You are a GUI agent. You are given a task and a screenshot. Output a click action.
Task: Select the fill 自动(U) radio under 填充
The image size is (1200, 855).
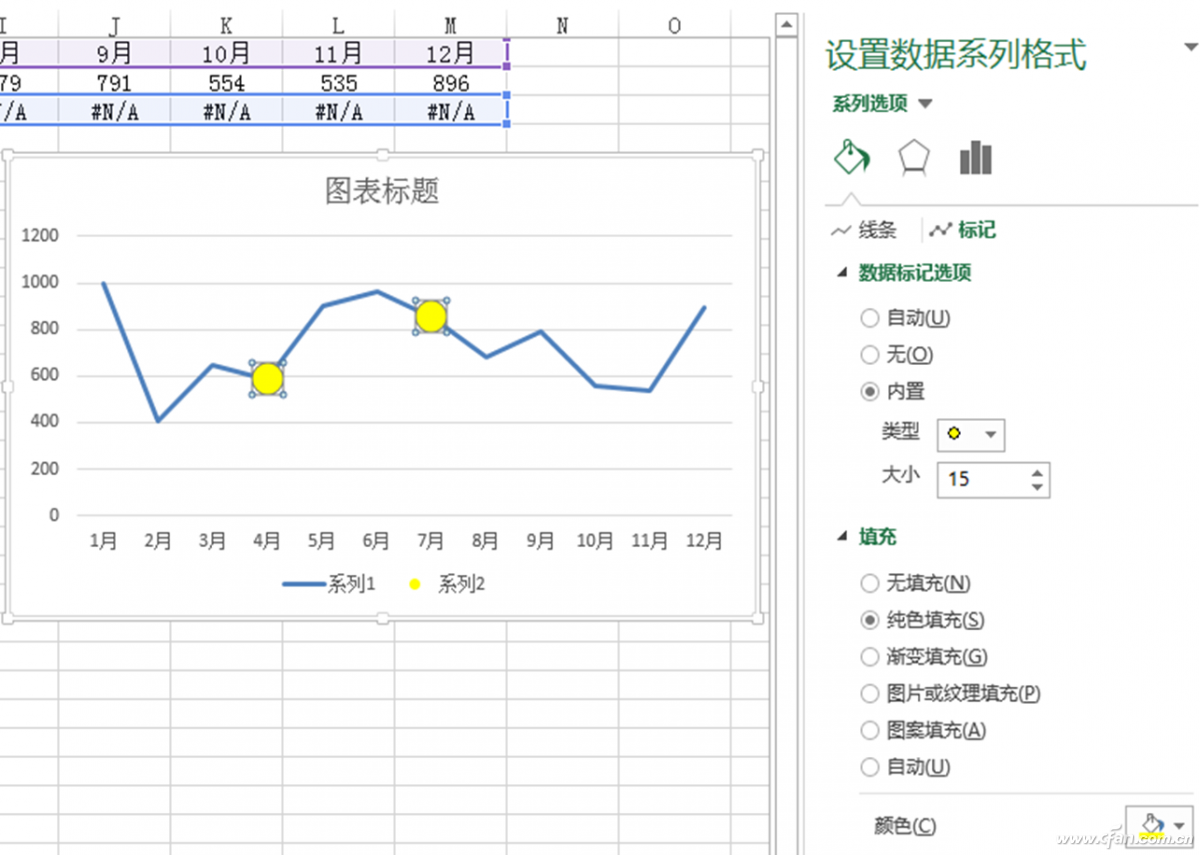point(870,768)
